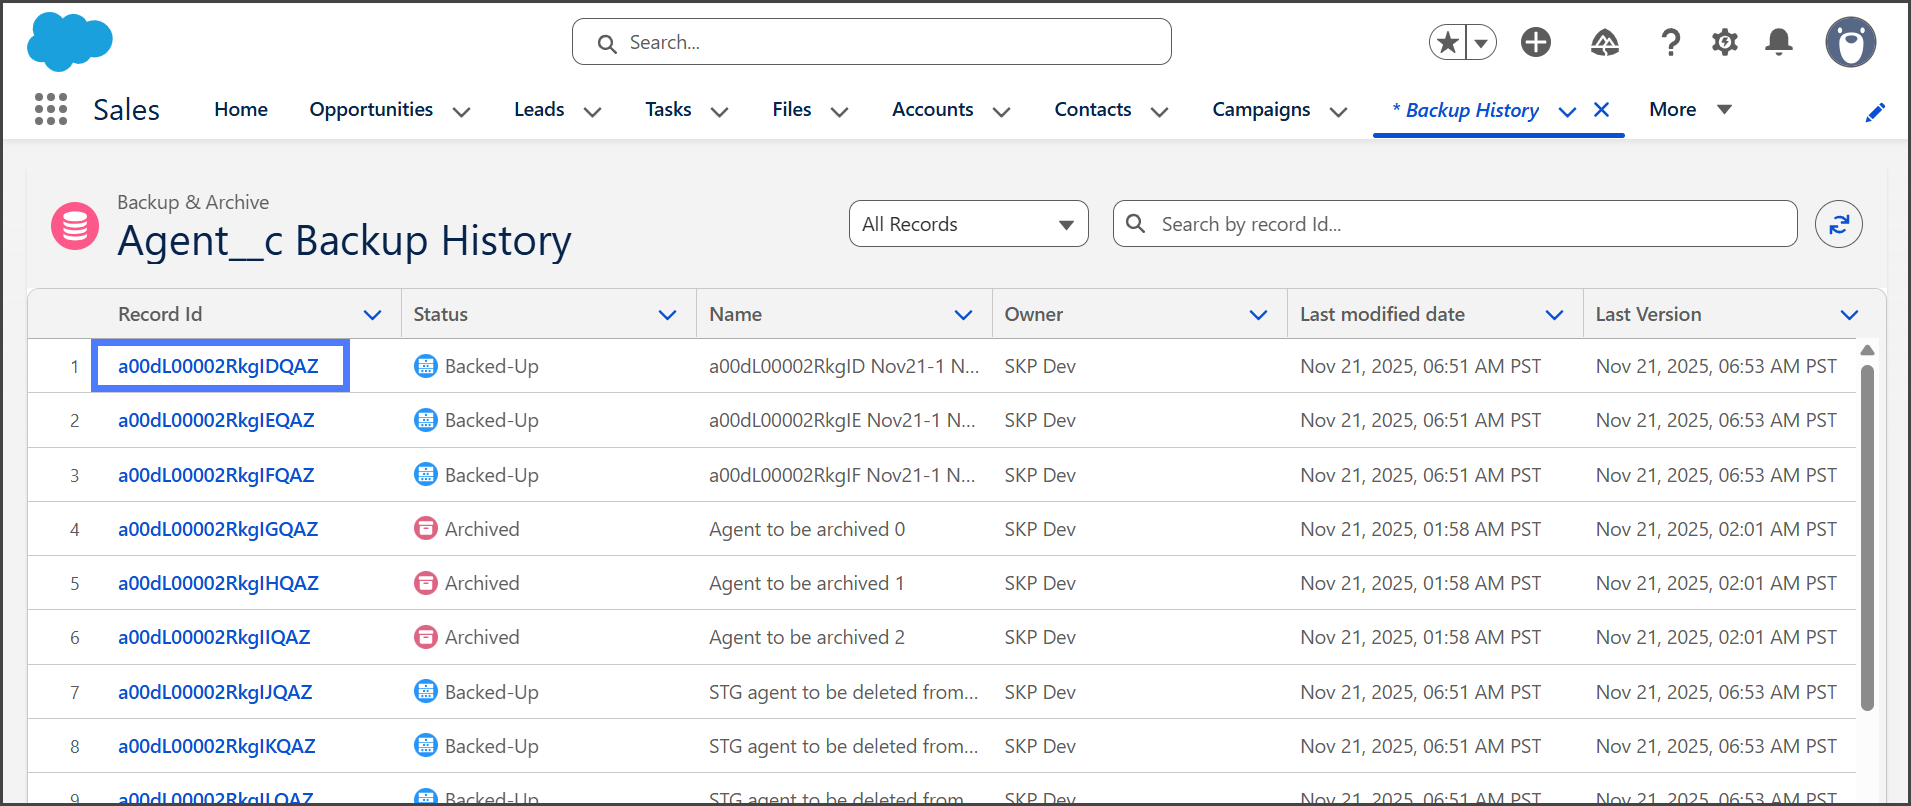Open record a00dL00002RkgIGQAZ link
The width and height of the screenshot is (1911, 806).
pyautogui.click(x=218, y=529)
